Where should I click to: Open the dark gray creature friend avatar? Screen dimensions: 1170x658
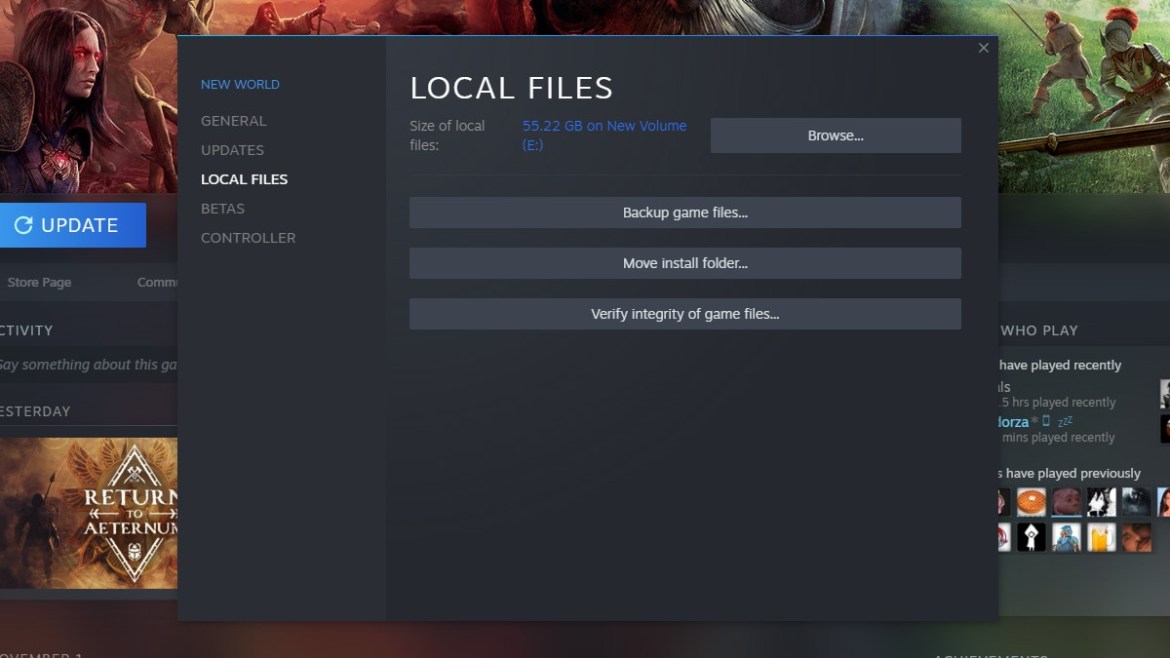click(x=1136, y=502)
